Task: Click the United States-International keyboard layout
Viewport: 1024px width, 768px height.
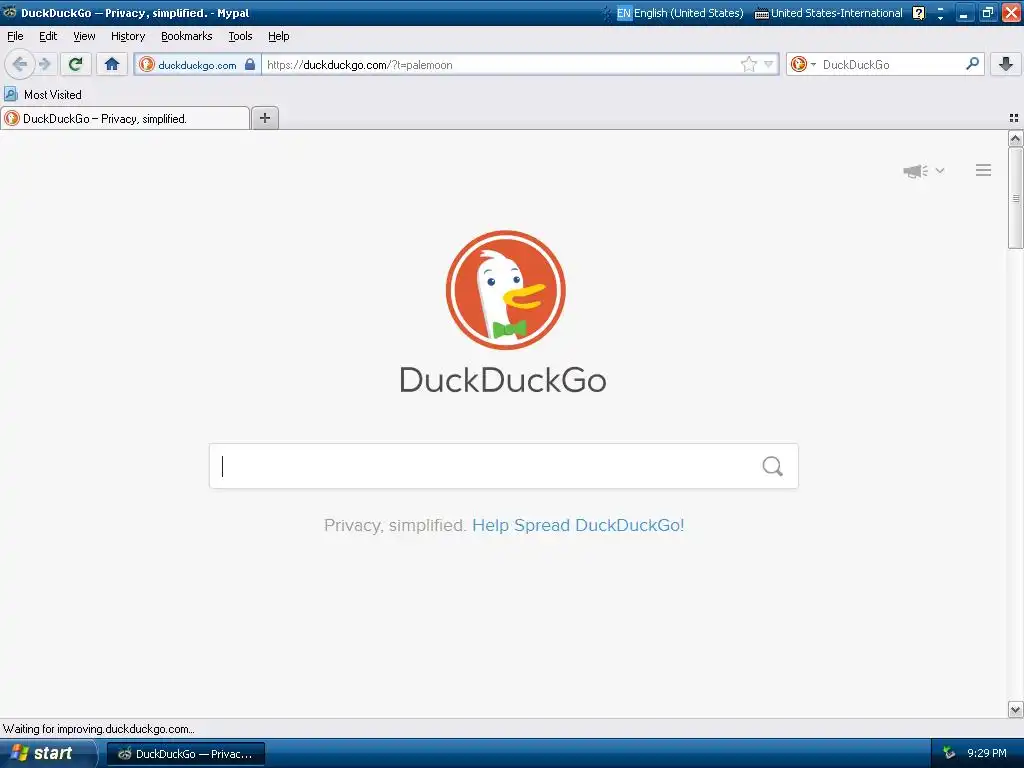Action: 828,13
